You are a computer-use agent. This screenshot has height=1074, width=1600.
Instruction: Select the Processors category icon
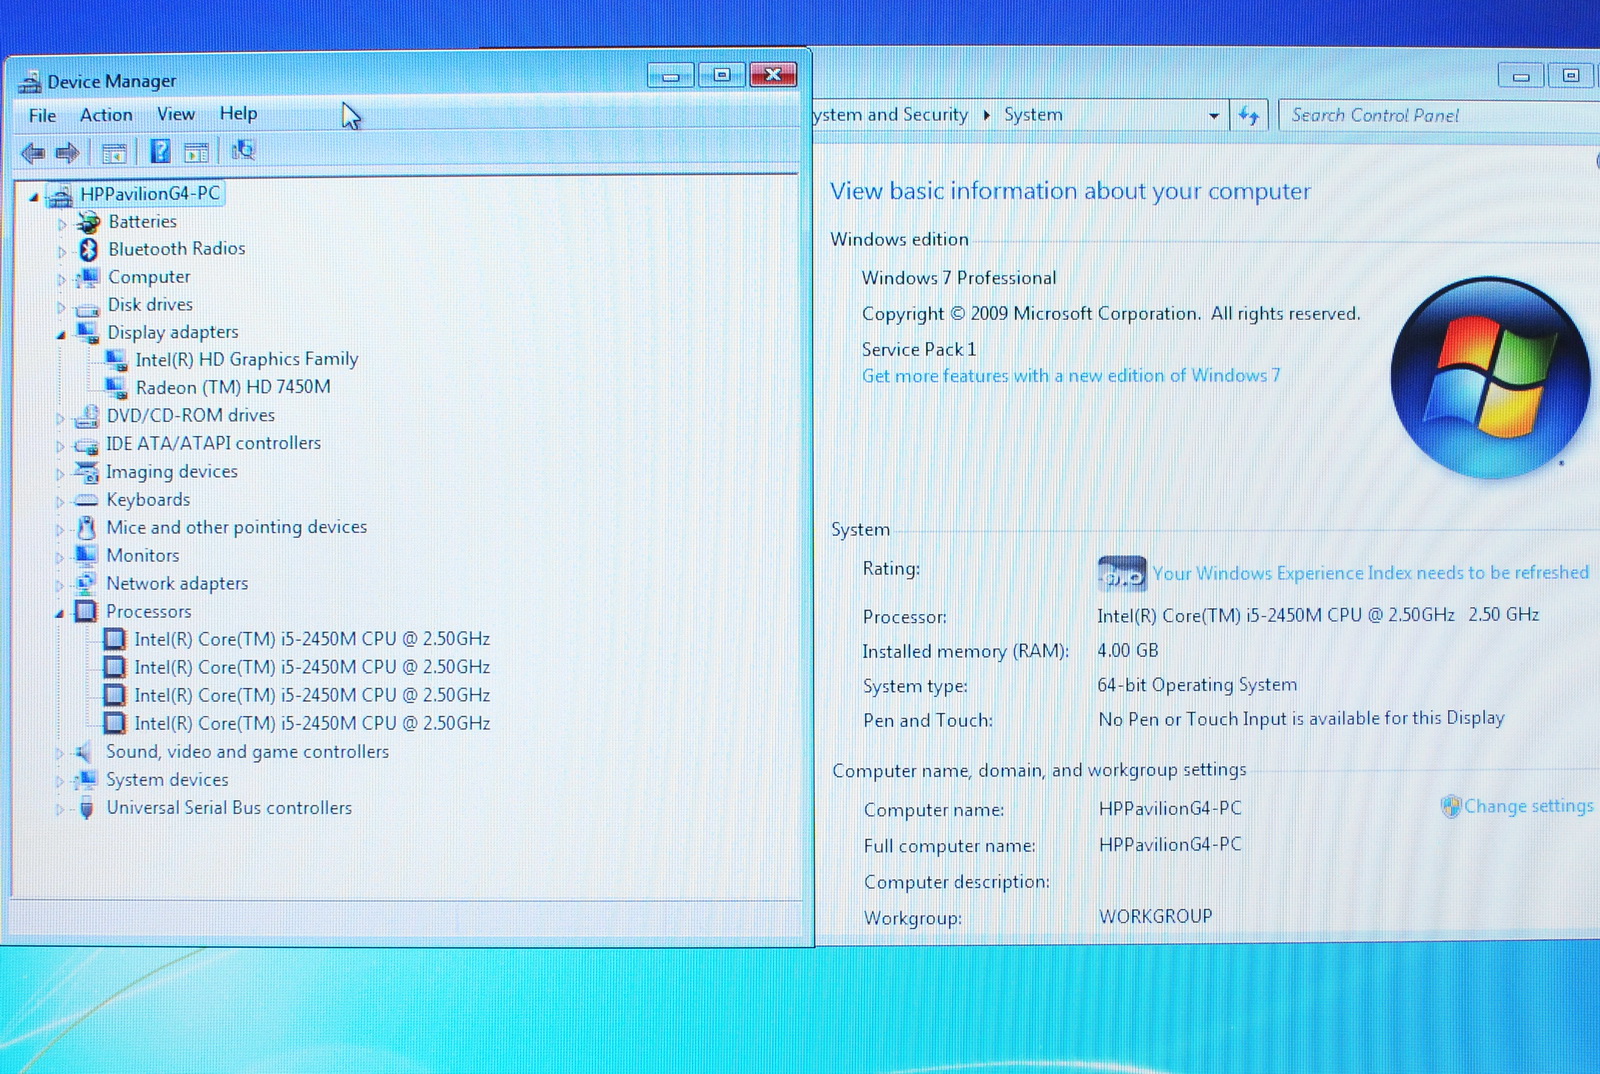(87, 611)
